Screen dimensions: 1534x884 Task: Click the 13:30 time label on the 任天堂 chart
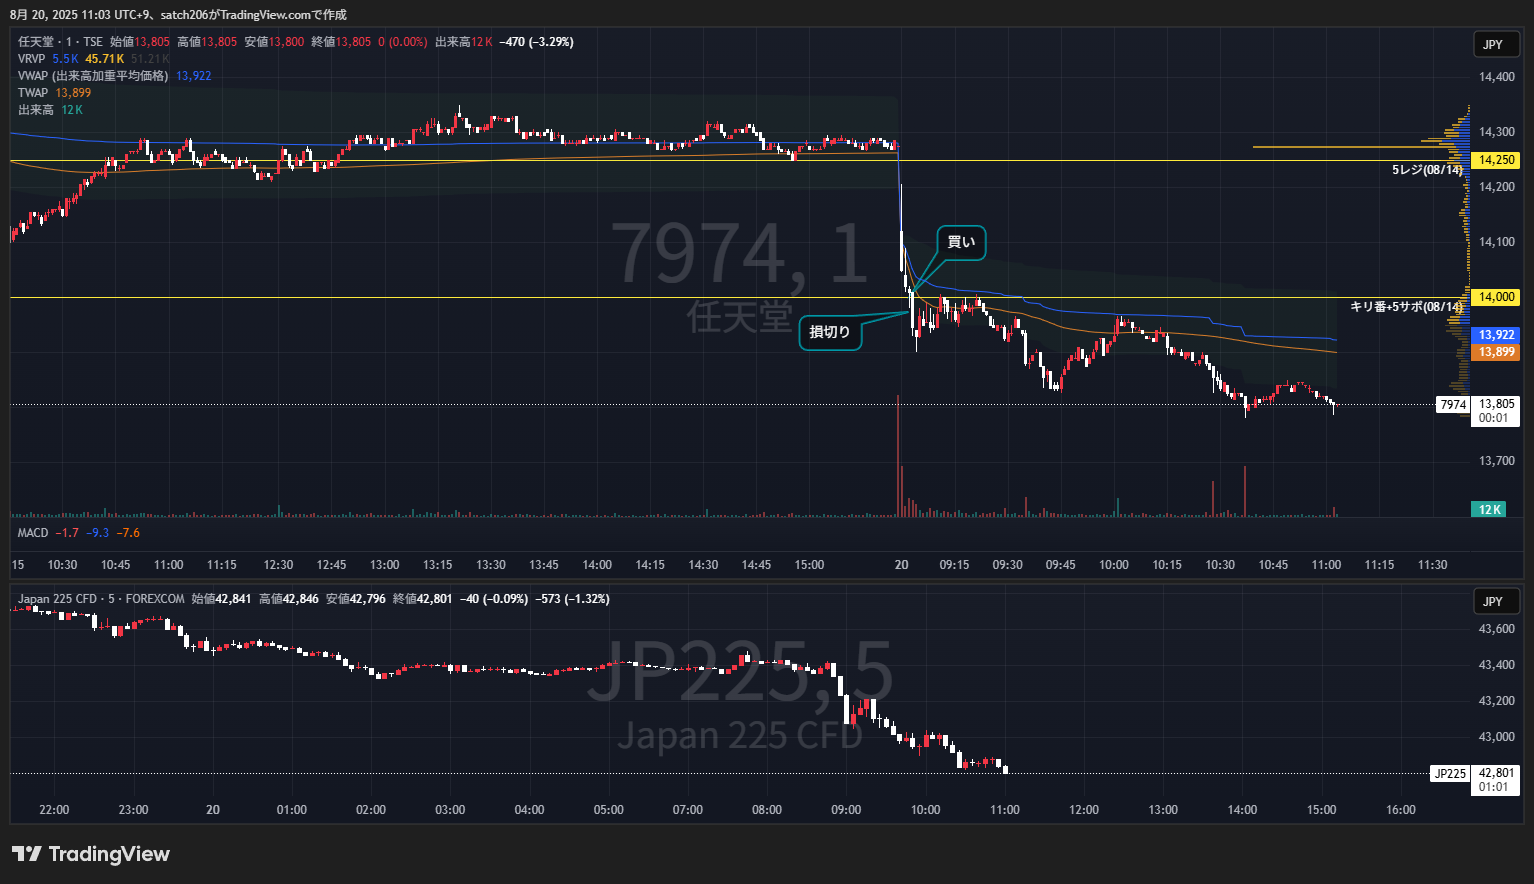491,565
